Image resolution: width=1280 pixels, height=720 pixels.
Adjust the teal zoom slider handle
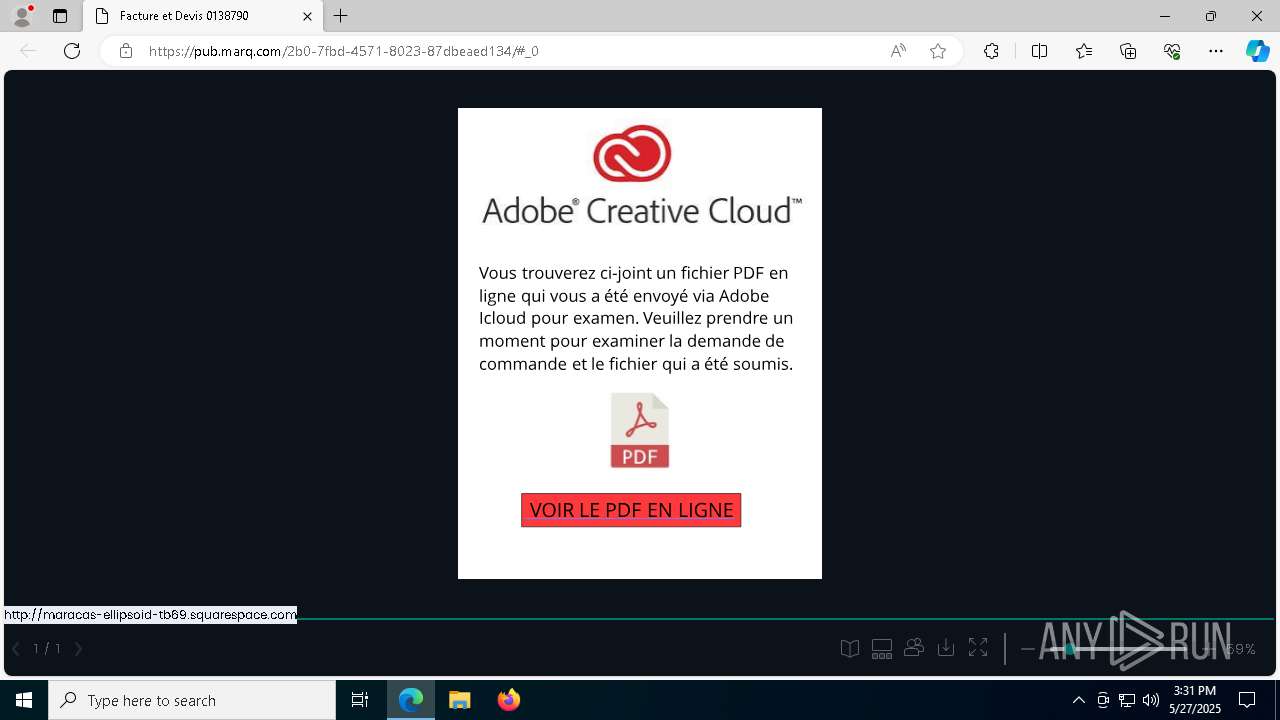[x=1069, y=649]
